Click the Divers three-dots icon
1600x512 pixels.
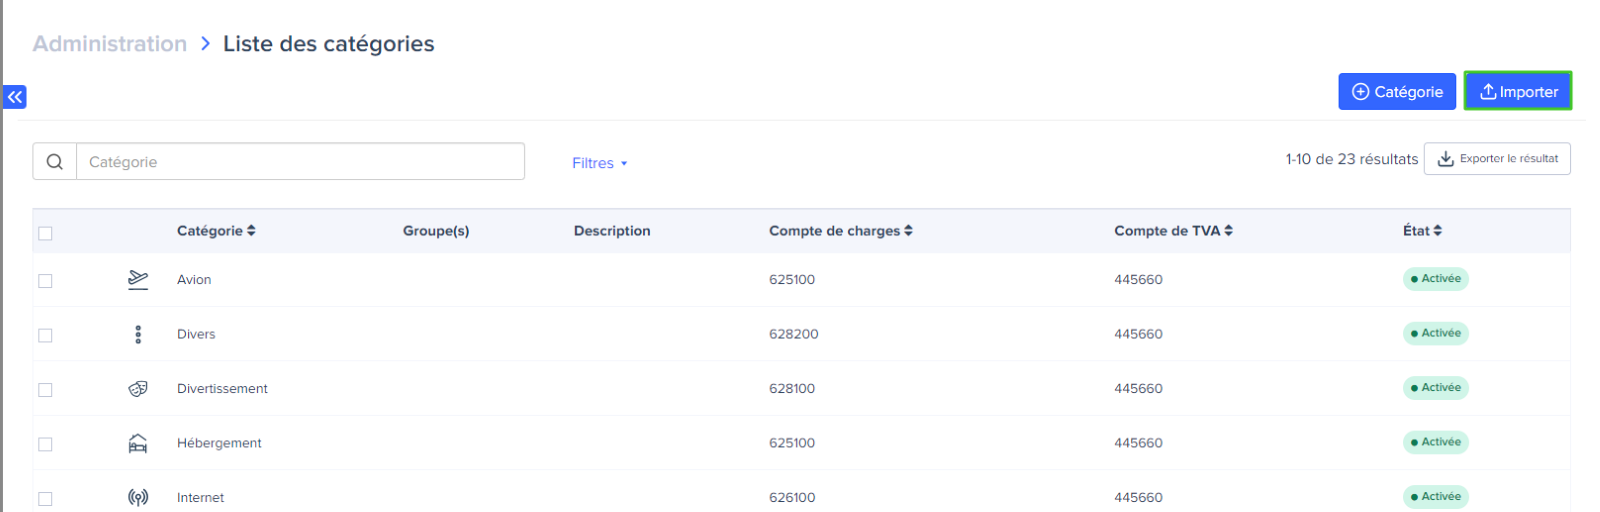[138, 334]
